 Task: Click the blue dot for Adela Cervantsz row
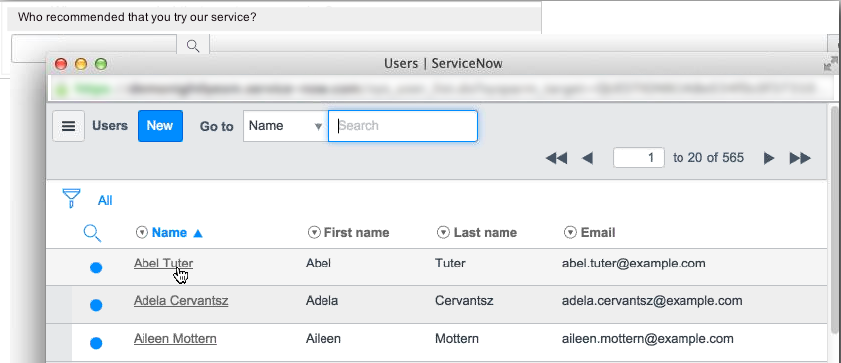(96, 305)
